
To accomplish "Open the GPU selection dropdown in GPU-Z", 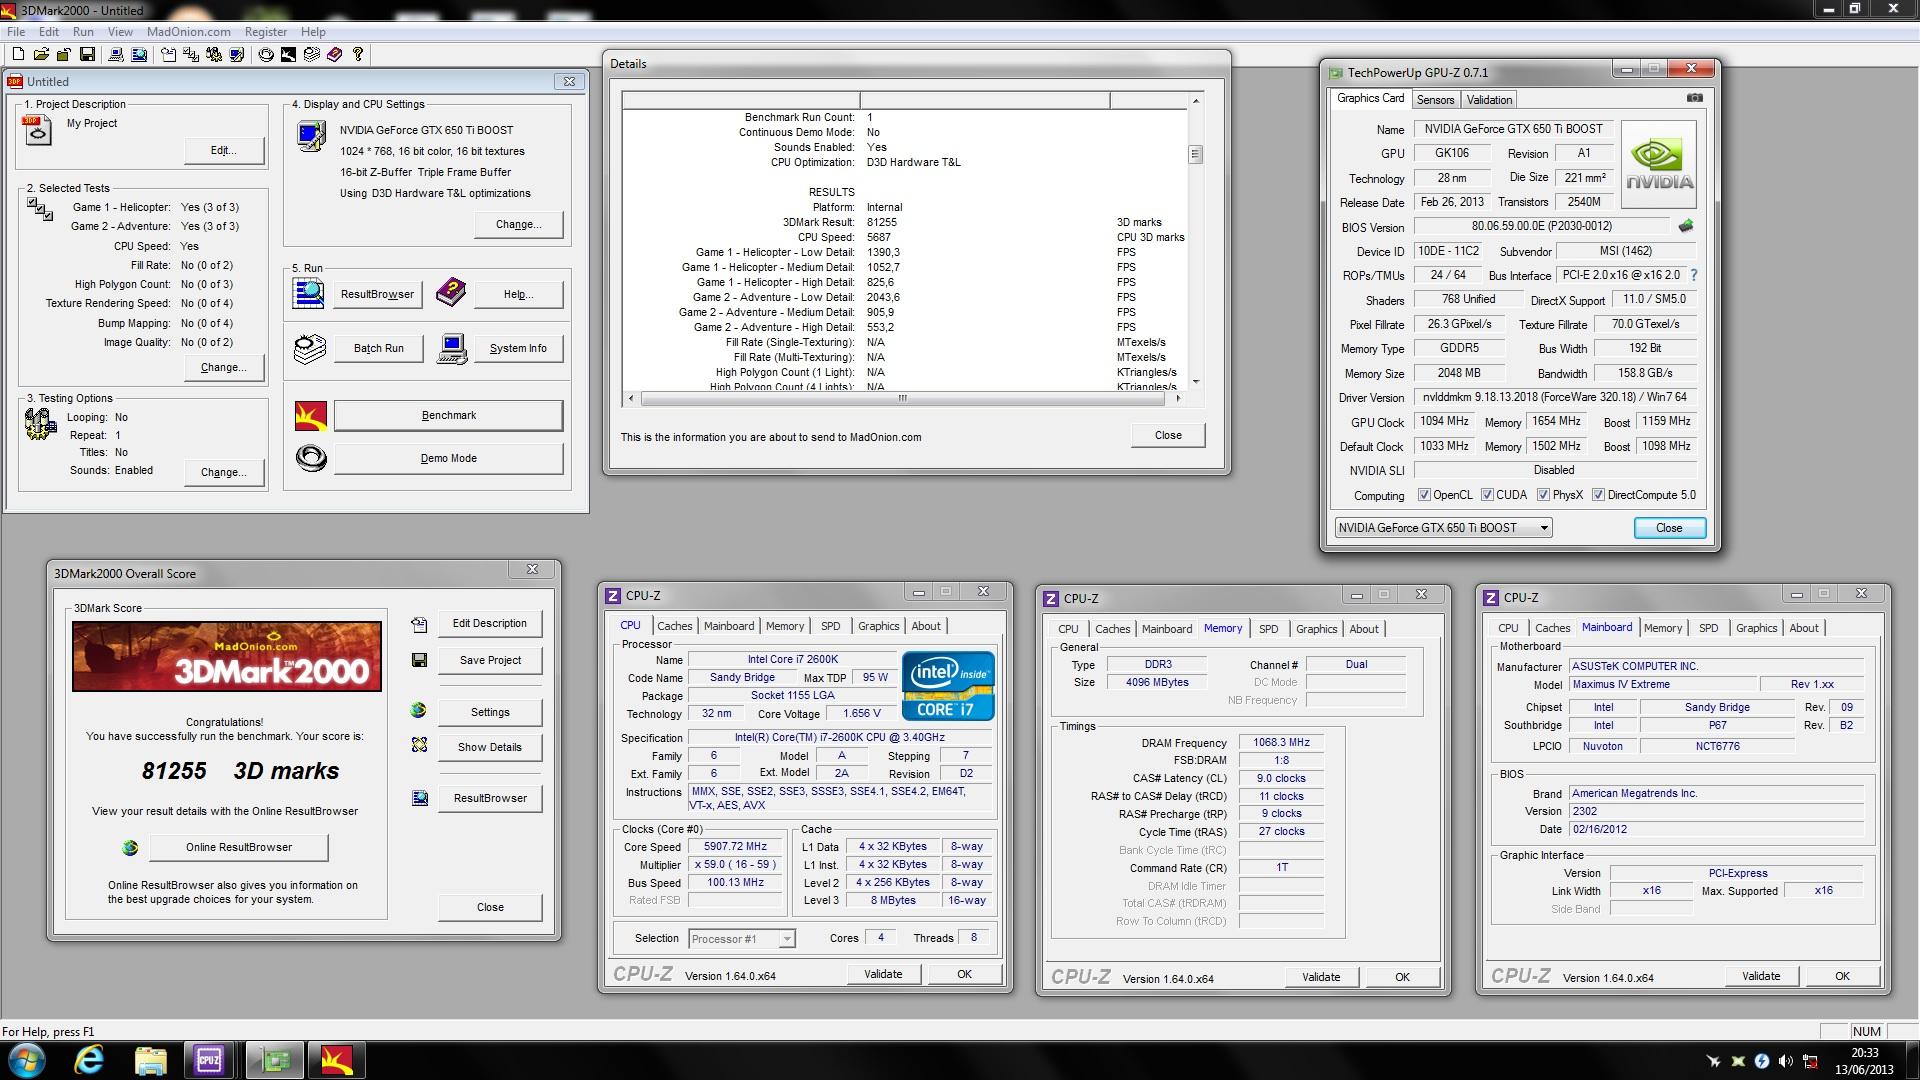I will tap(1443, 528).
